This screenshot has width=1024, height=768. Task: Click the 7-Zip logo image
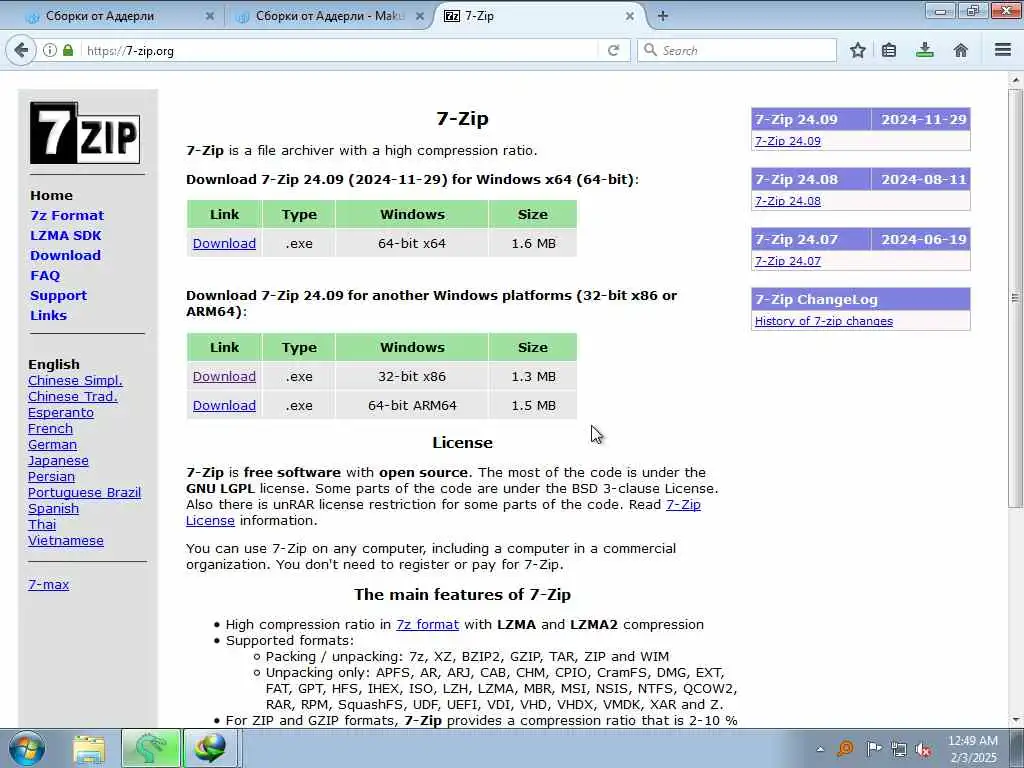[x=85, y=133]
